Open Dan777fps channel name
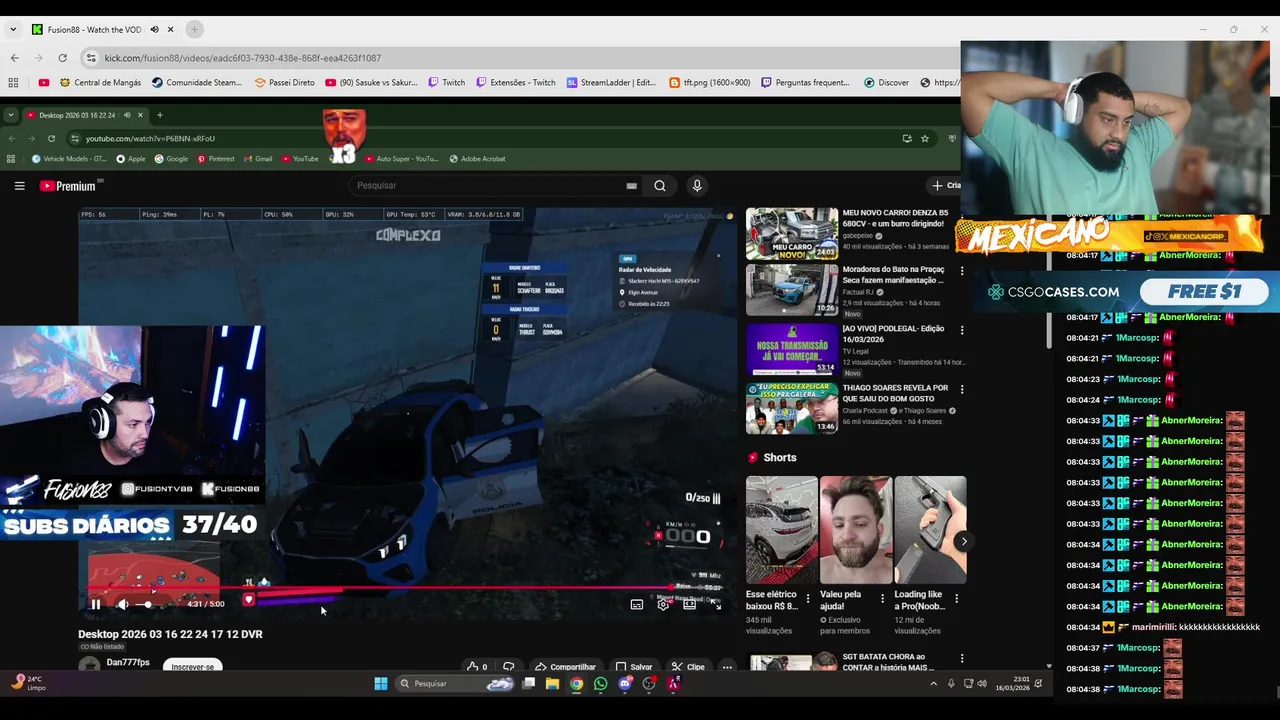1280x720 pixels. (x=128, y=663)
